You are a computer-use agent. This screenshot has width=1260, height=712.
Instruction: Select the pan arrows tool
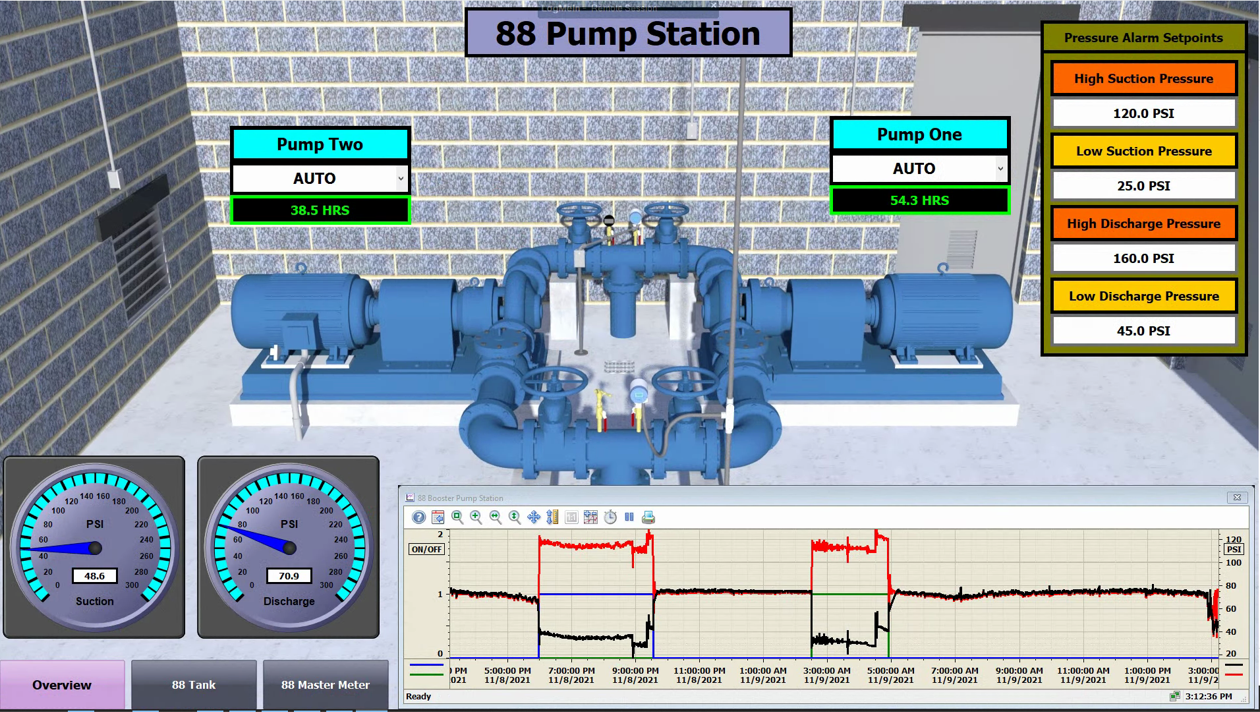(533, 517)
